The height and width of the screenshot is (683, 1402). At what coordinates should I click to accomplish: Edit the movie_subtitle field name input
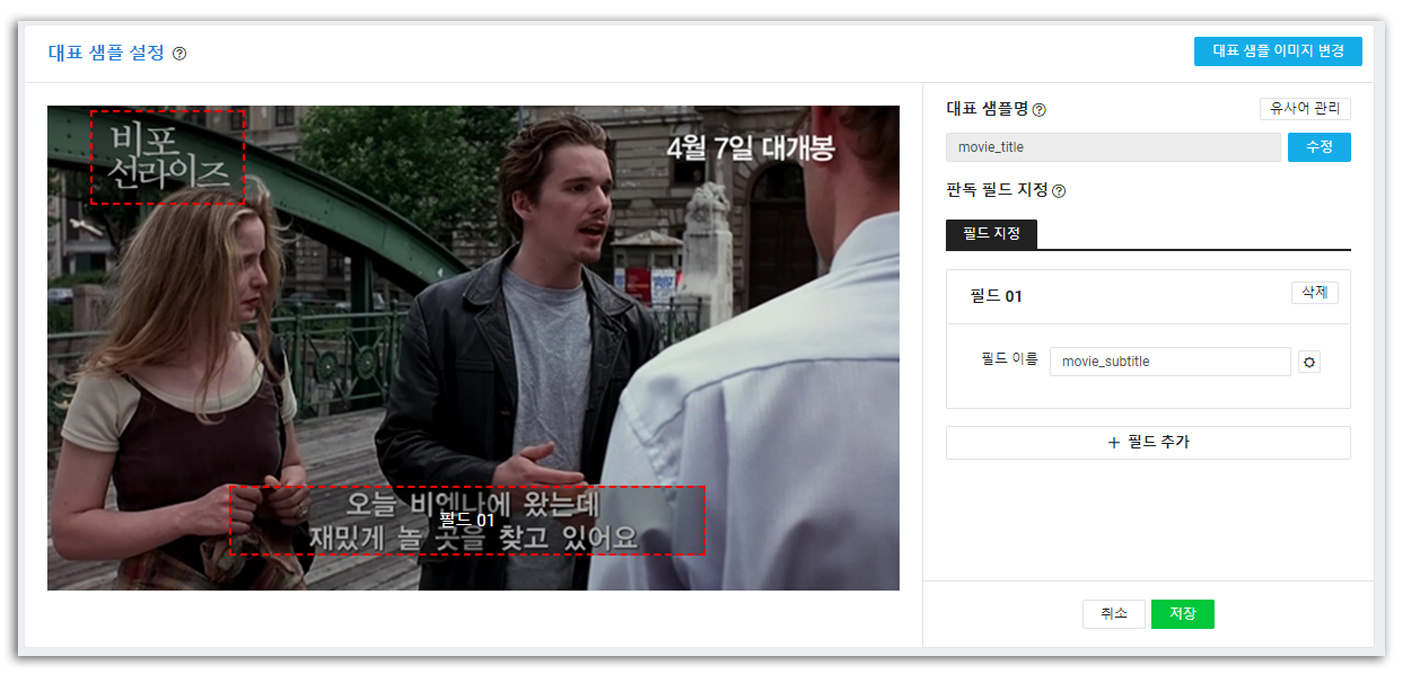point(1170,362)
